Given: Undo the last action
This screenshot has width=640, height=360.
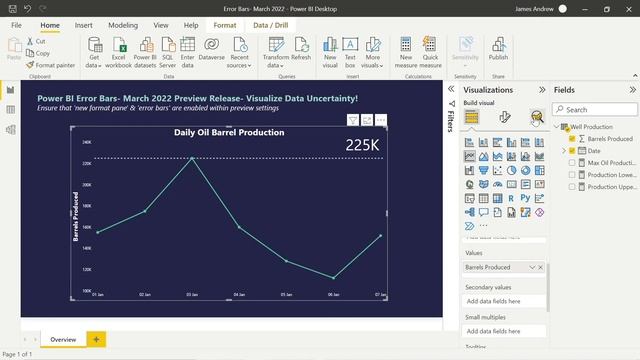Looking at the screenshot, I should click(x=27, y=9).
